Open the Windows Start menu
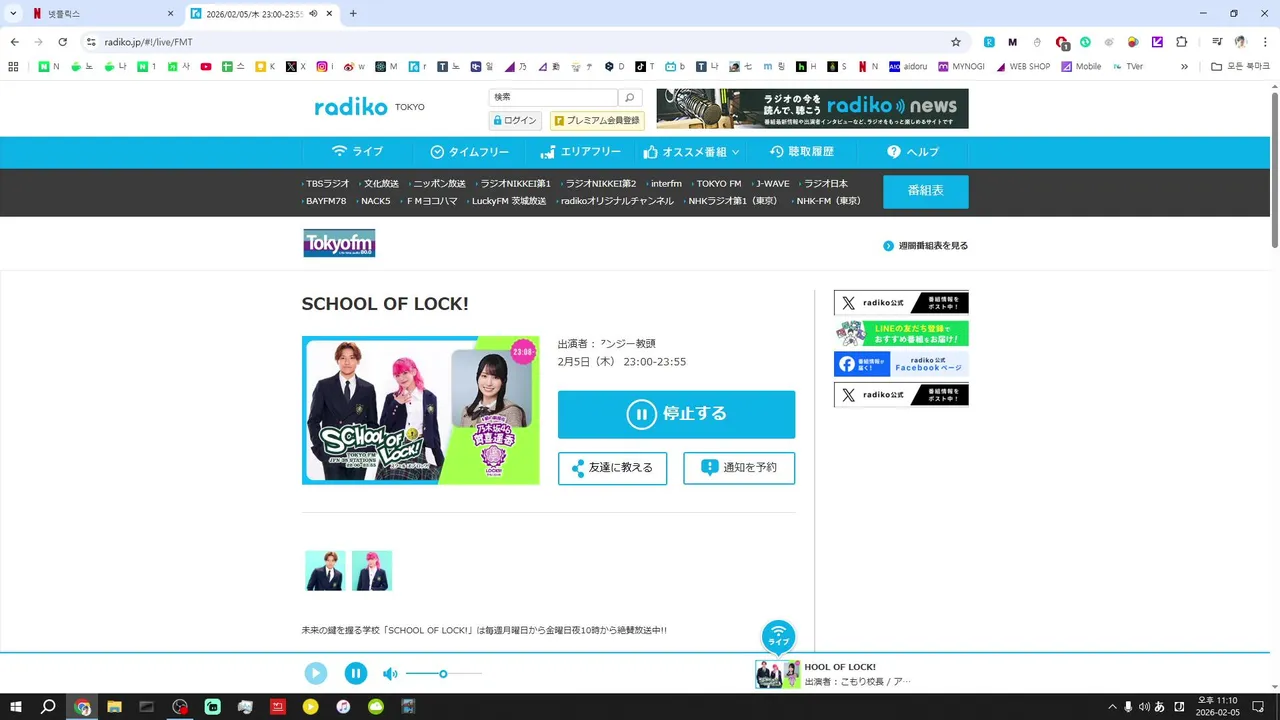The width and height of the screenshot is (1280, 720). pos(15,707)
